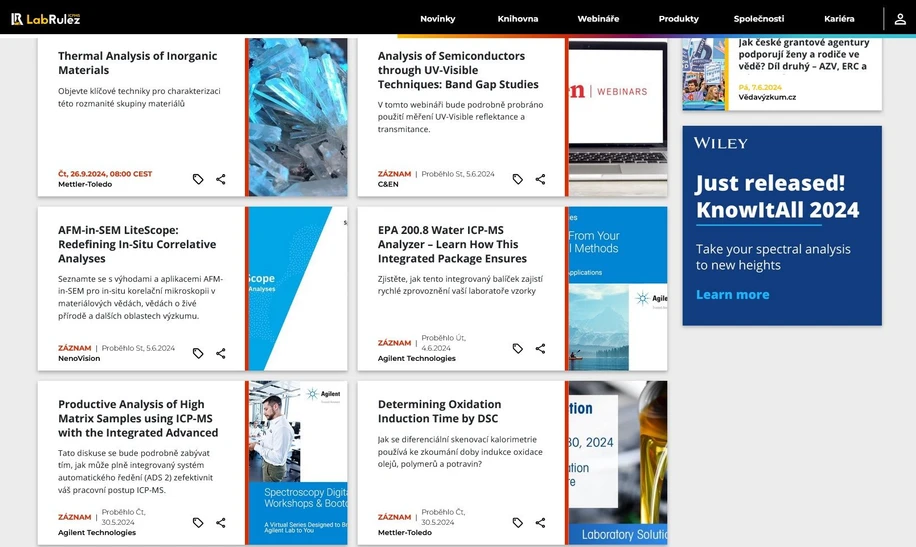Open Thermal Analysis of Inorganic Materials title
This screenshot has height=547, width=916.
[x=137, y=63]
